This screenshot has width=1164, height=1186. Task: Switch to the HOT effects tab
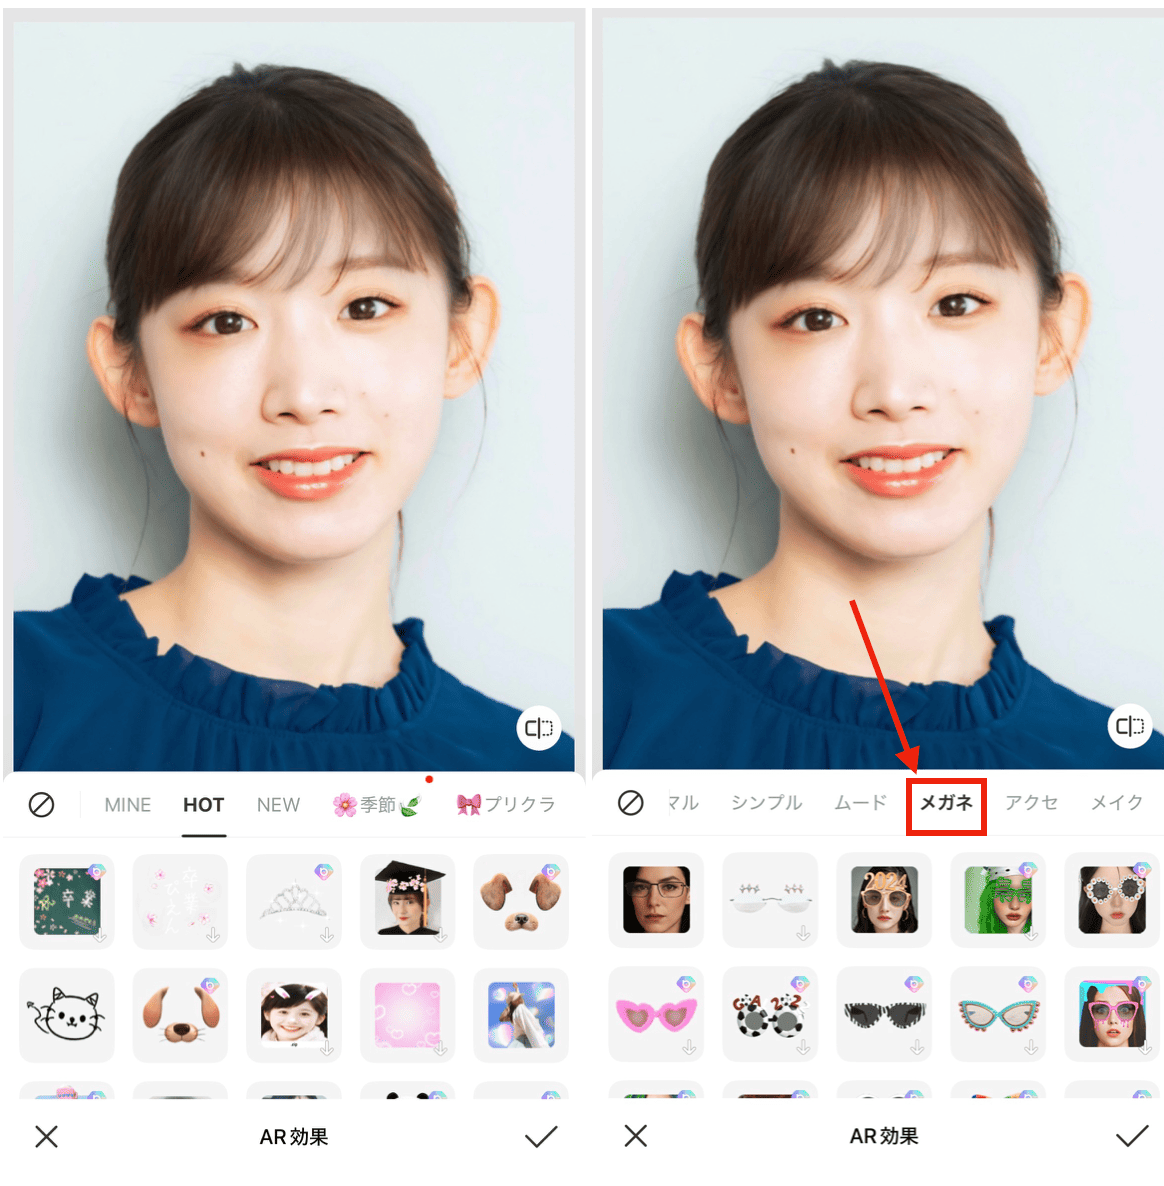pyautogui.click(x=203, y=804)
